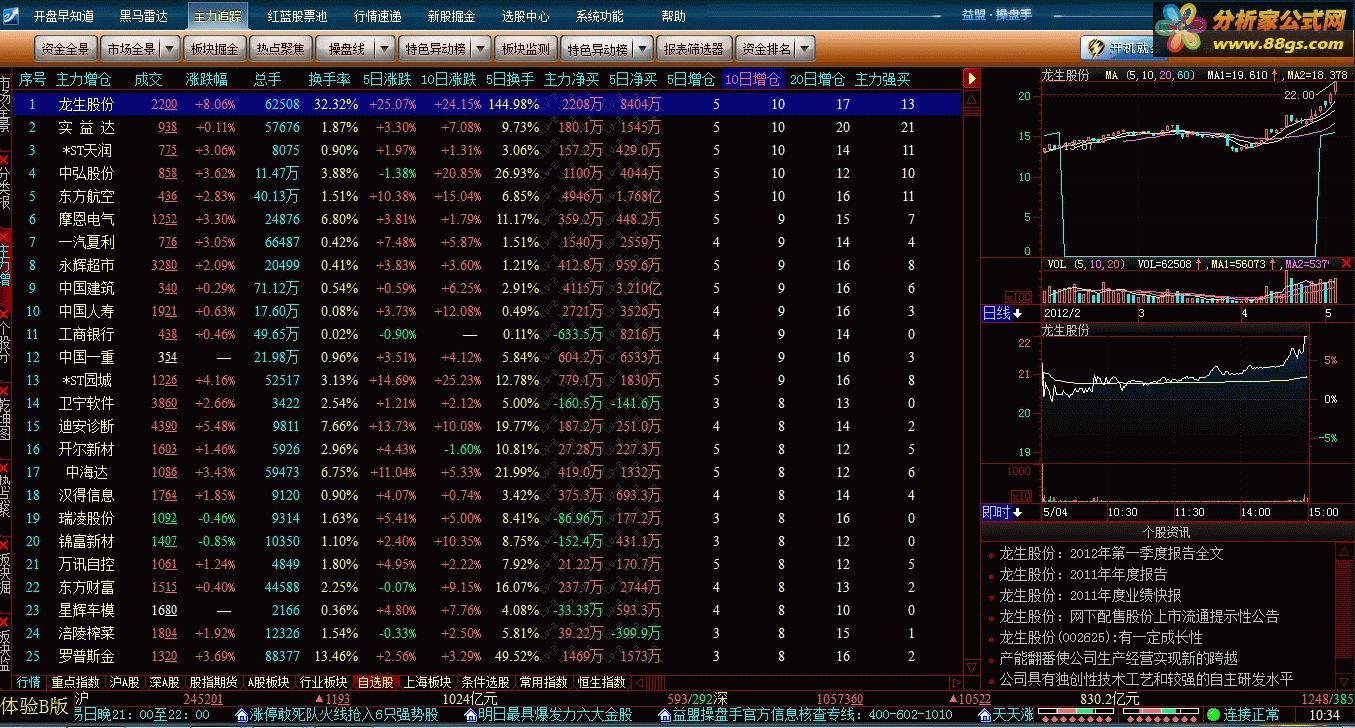
Task: Click the x100 volume scale marker
Action: 1019,297
